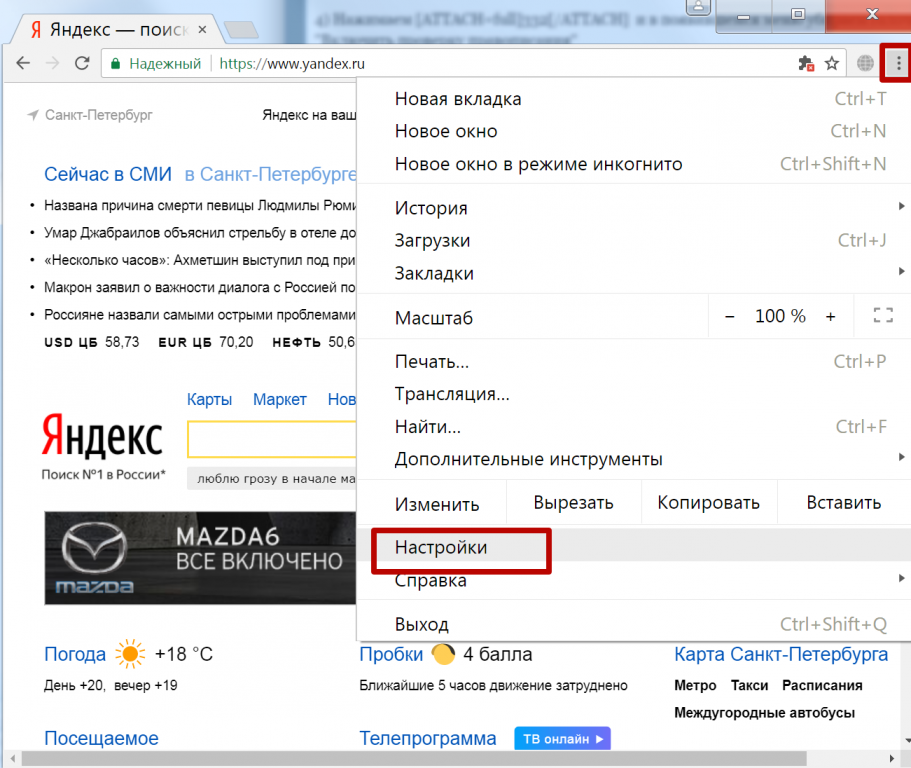Expand the Закладки submenu
This screenshot has width=911, height=768.
(x=636, y=272)
